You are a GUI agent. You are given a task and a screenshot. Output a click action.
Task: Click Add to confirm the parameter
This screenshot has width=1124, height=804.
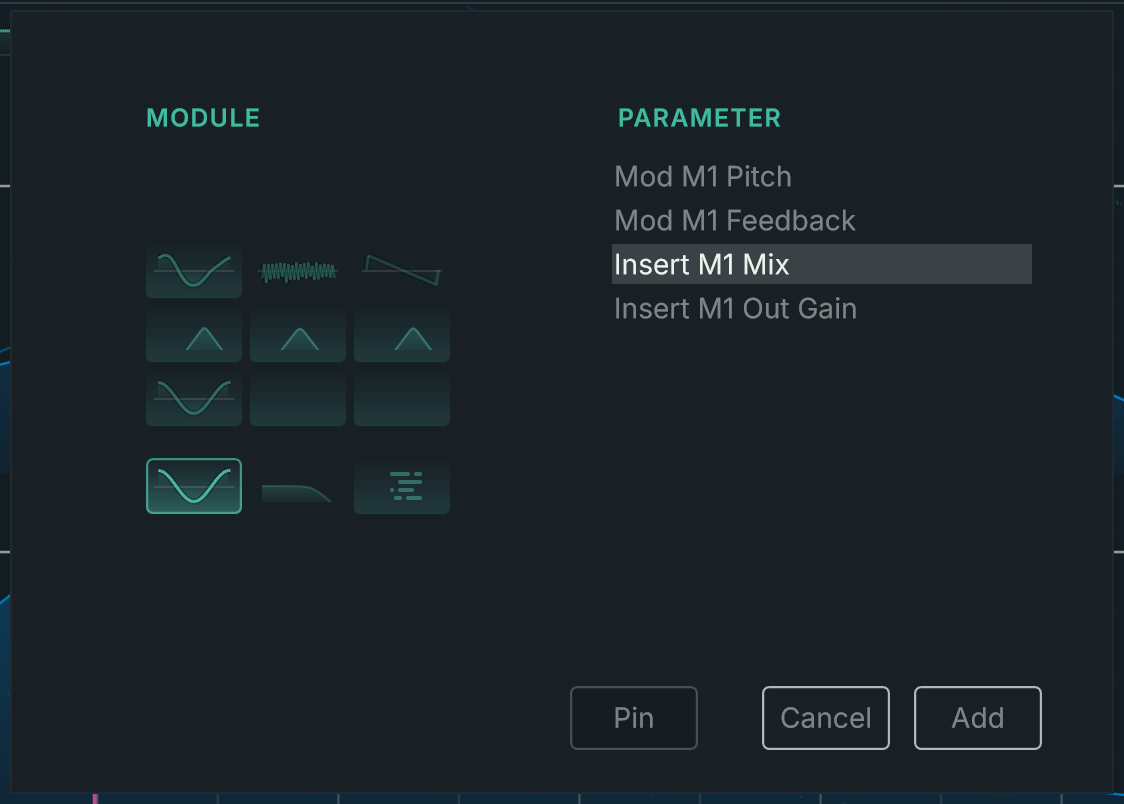pyautogui.click(x=977, y=718)
